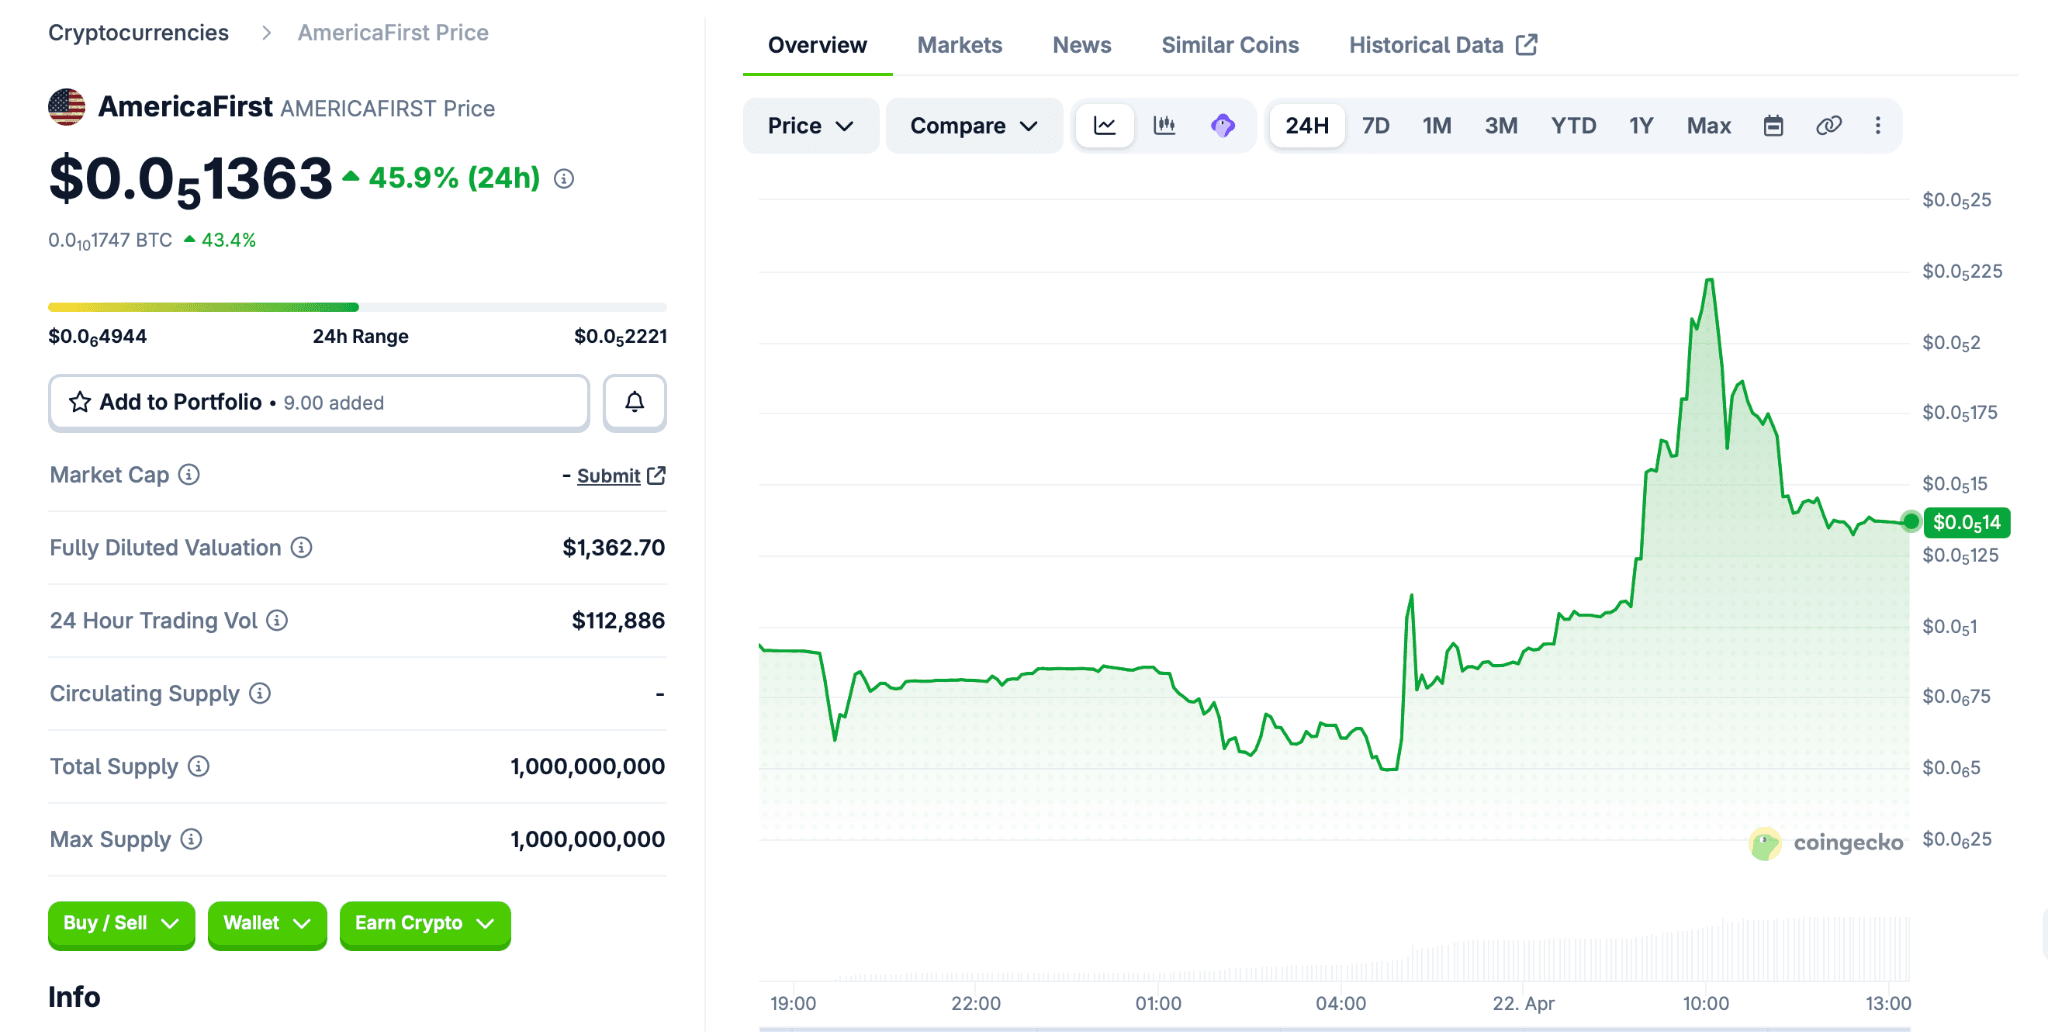Screen dimensions: 2048x1032
Task: Open the calendar date range picker
Action: (x=1773, y=126)
